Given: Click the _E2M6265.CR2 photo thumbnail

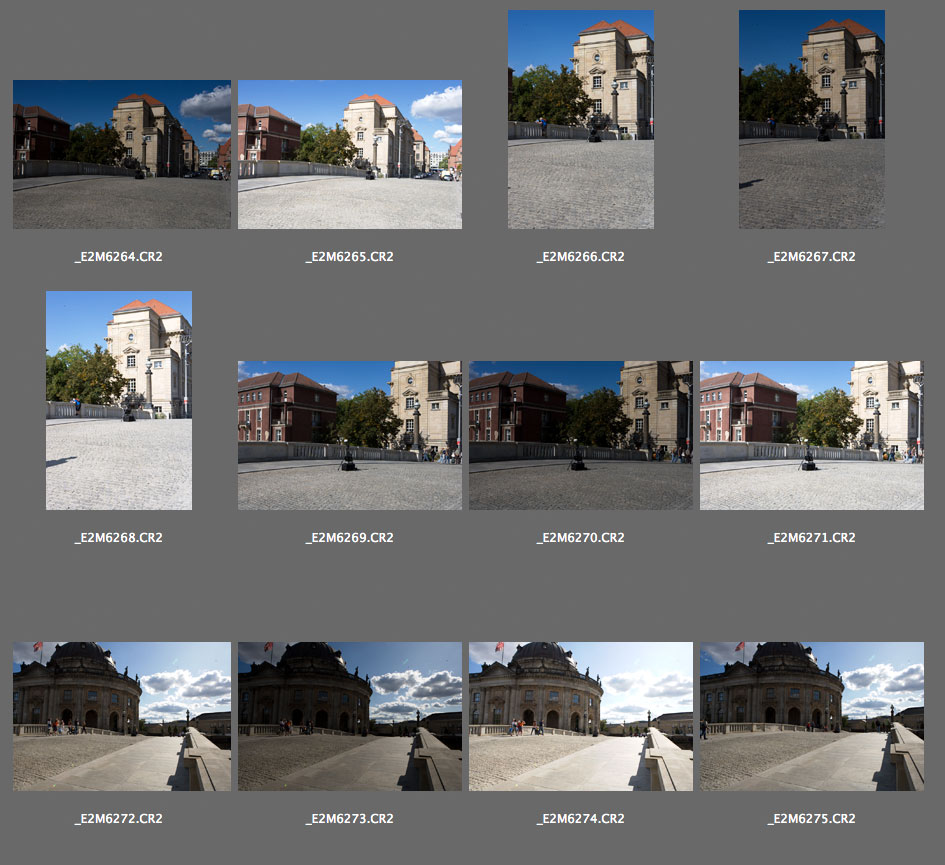Looking at the screenshot, I should pyautogui.click(x=350, y=155).
